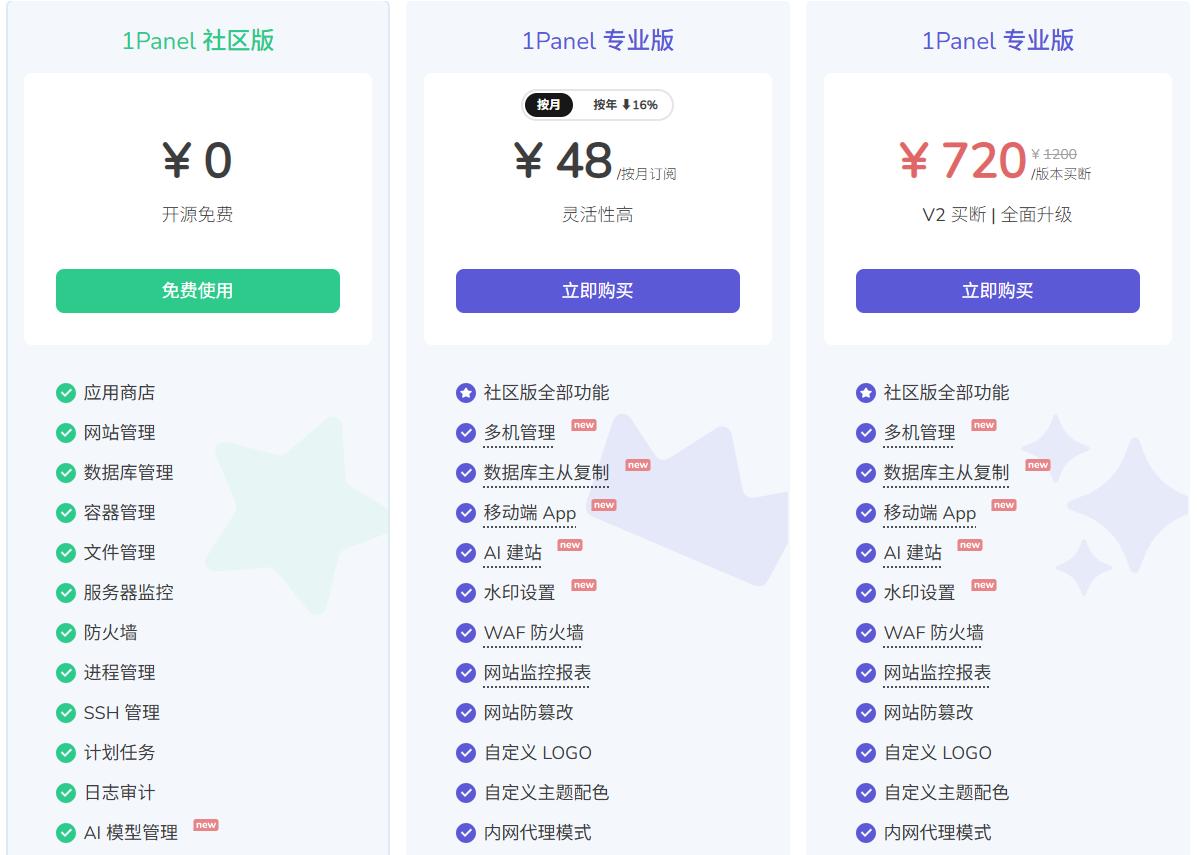Image resolution: width=1197 pixels, height=855 pixels.
Task: Click 立即购买 under the ¥720 buyout plan
Action: (998, 291)
